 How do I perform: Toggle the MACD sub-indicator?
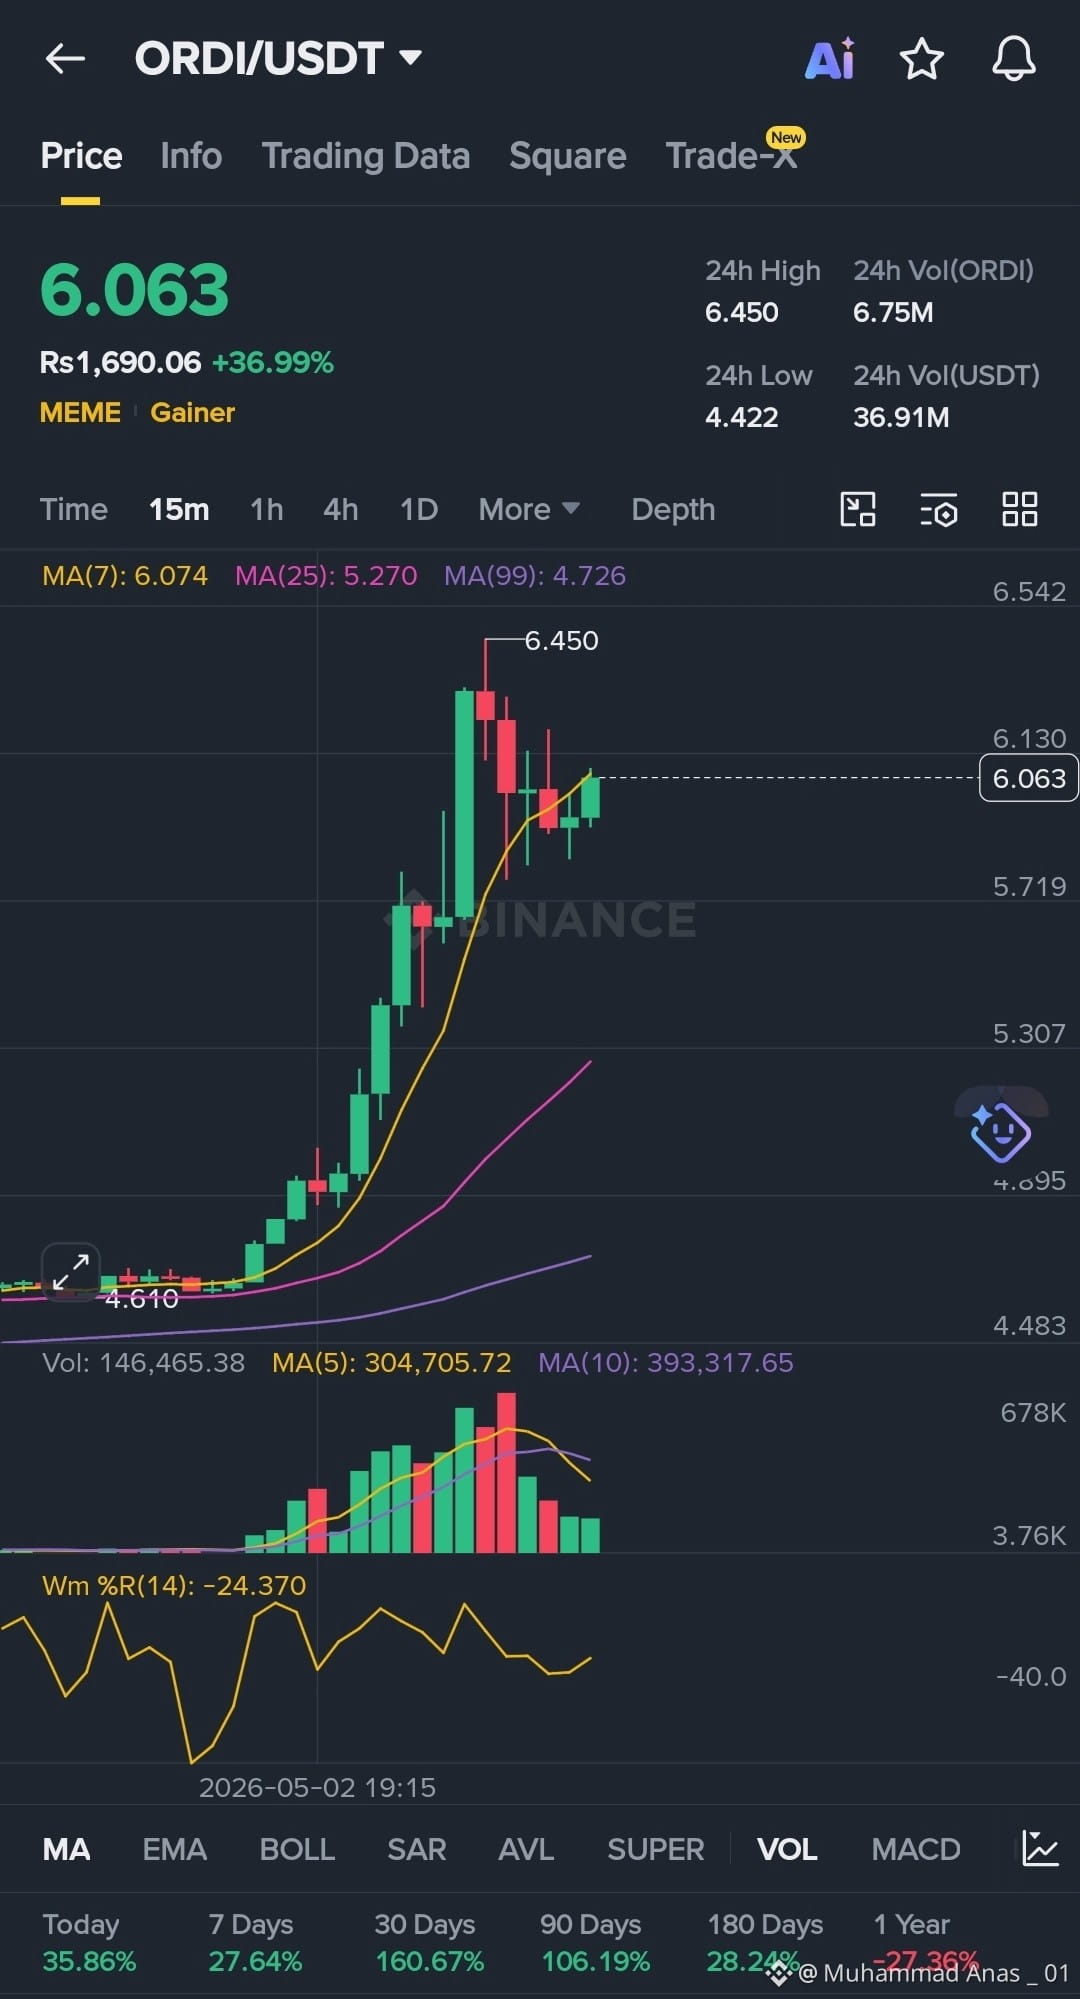click(x=915, y=1849)
